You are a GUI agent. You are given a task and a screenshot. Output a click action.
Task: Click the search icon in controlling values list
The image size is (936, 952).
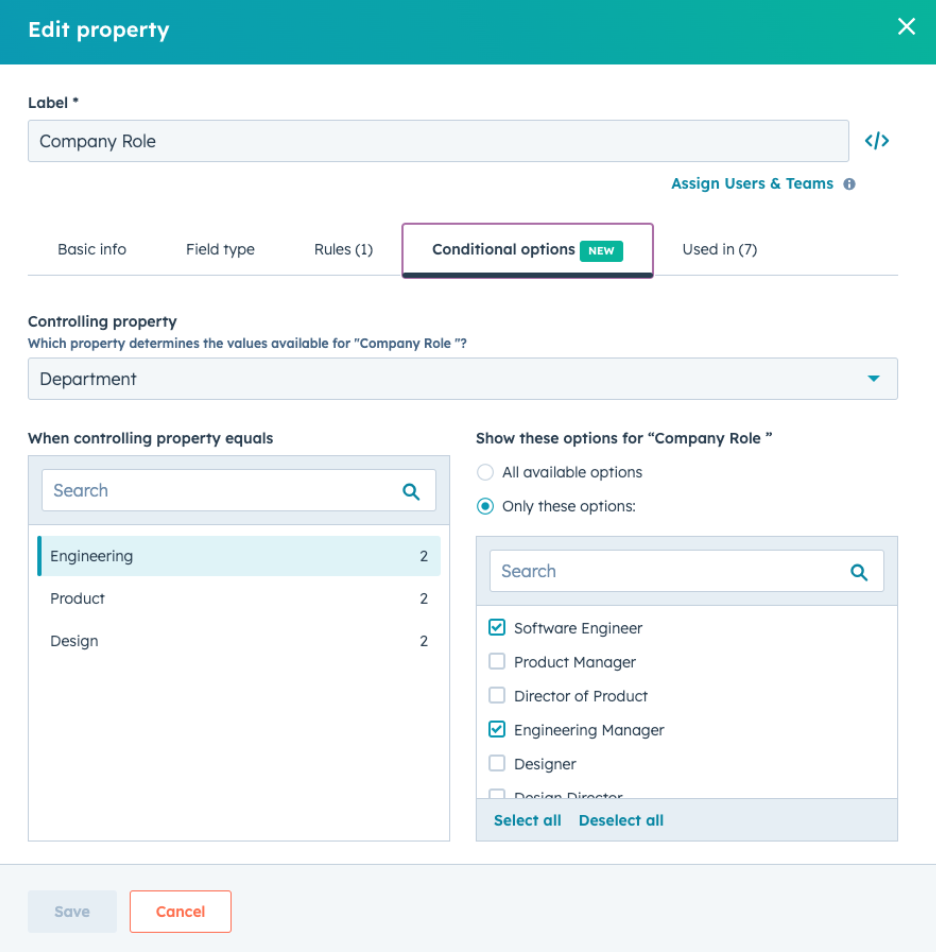[x=411, y=491]
